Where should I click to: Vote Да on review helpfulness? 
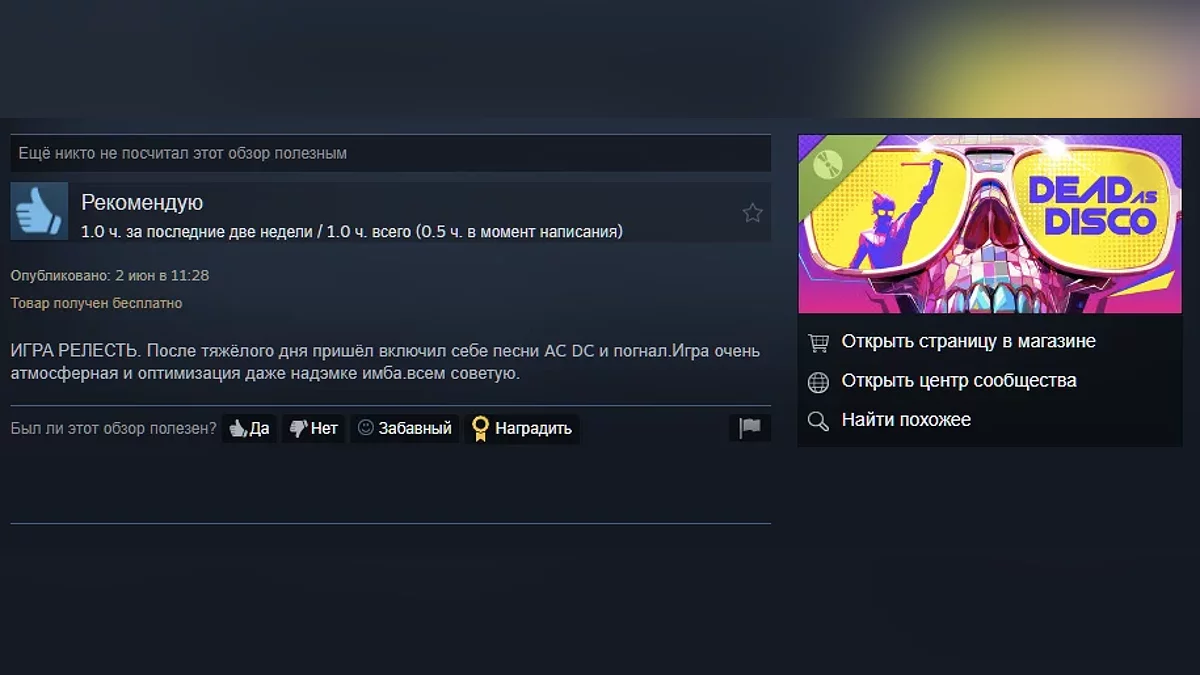(x=249, y=429)
